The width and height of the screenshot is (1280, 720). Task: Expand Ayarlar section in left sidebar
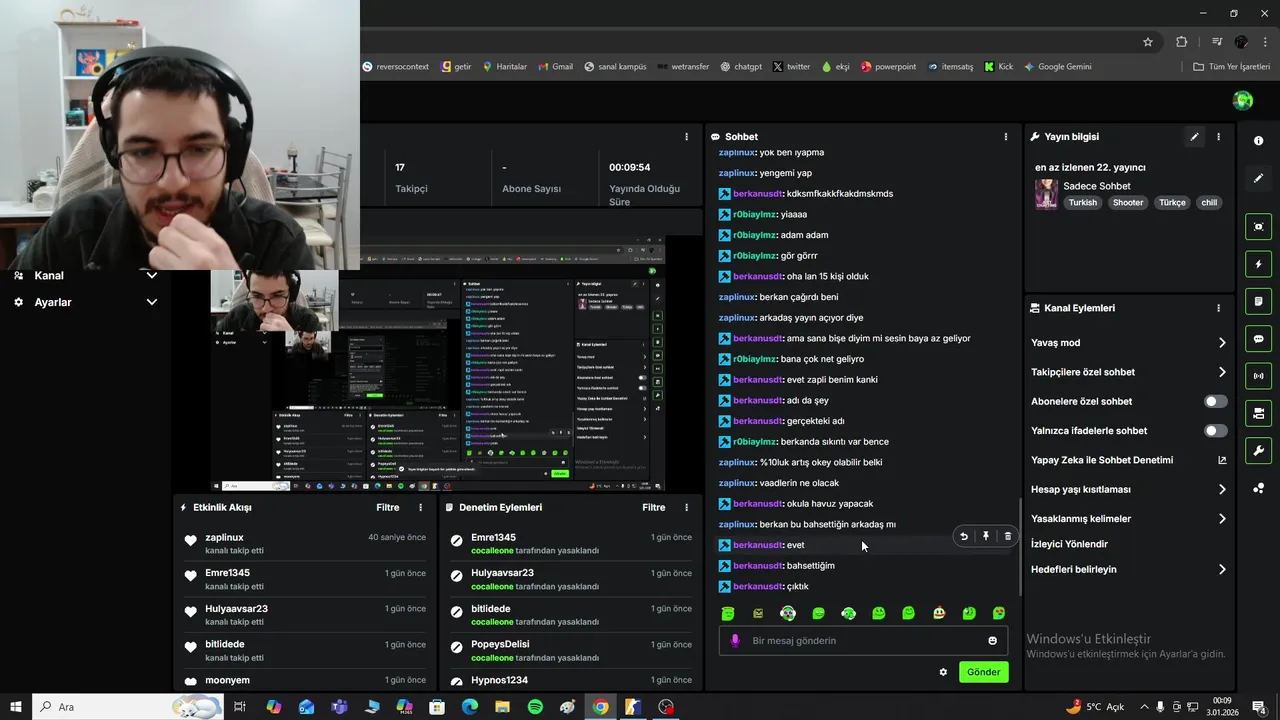click(85, 302)
